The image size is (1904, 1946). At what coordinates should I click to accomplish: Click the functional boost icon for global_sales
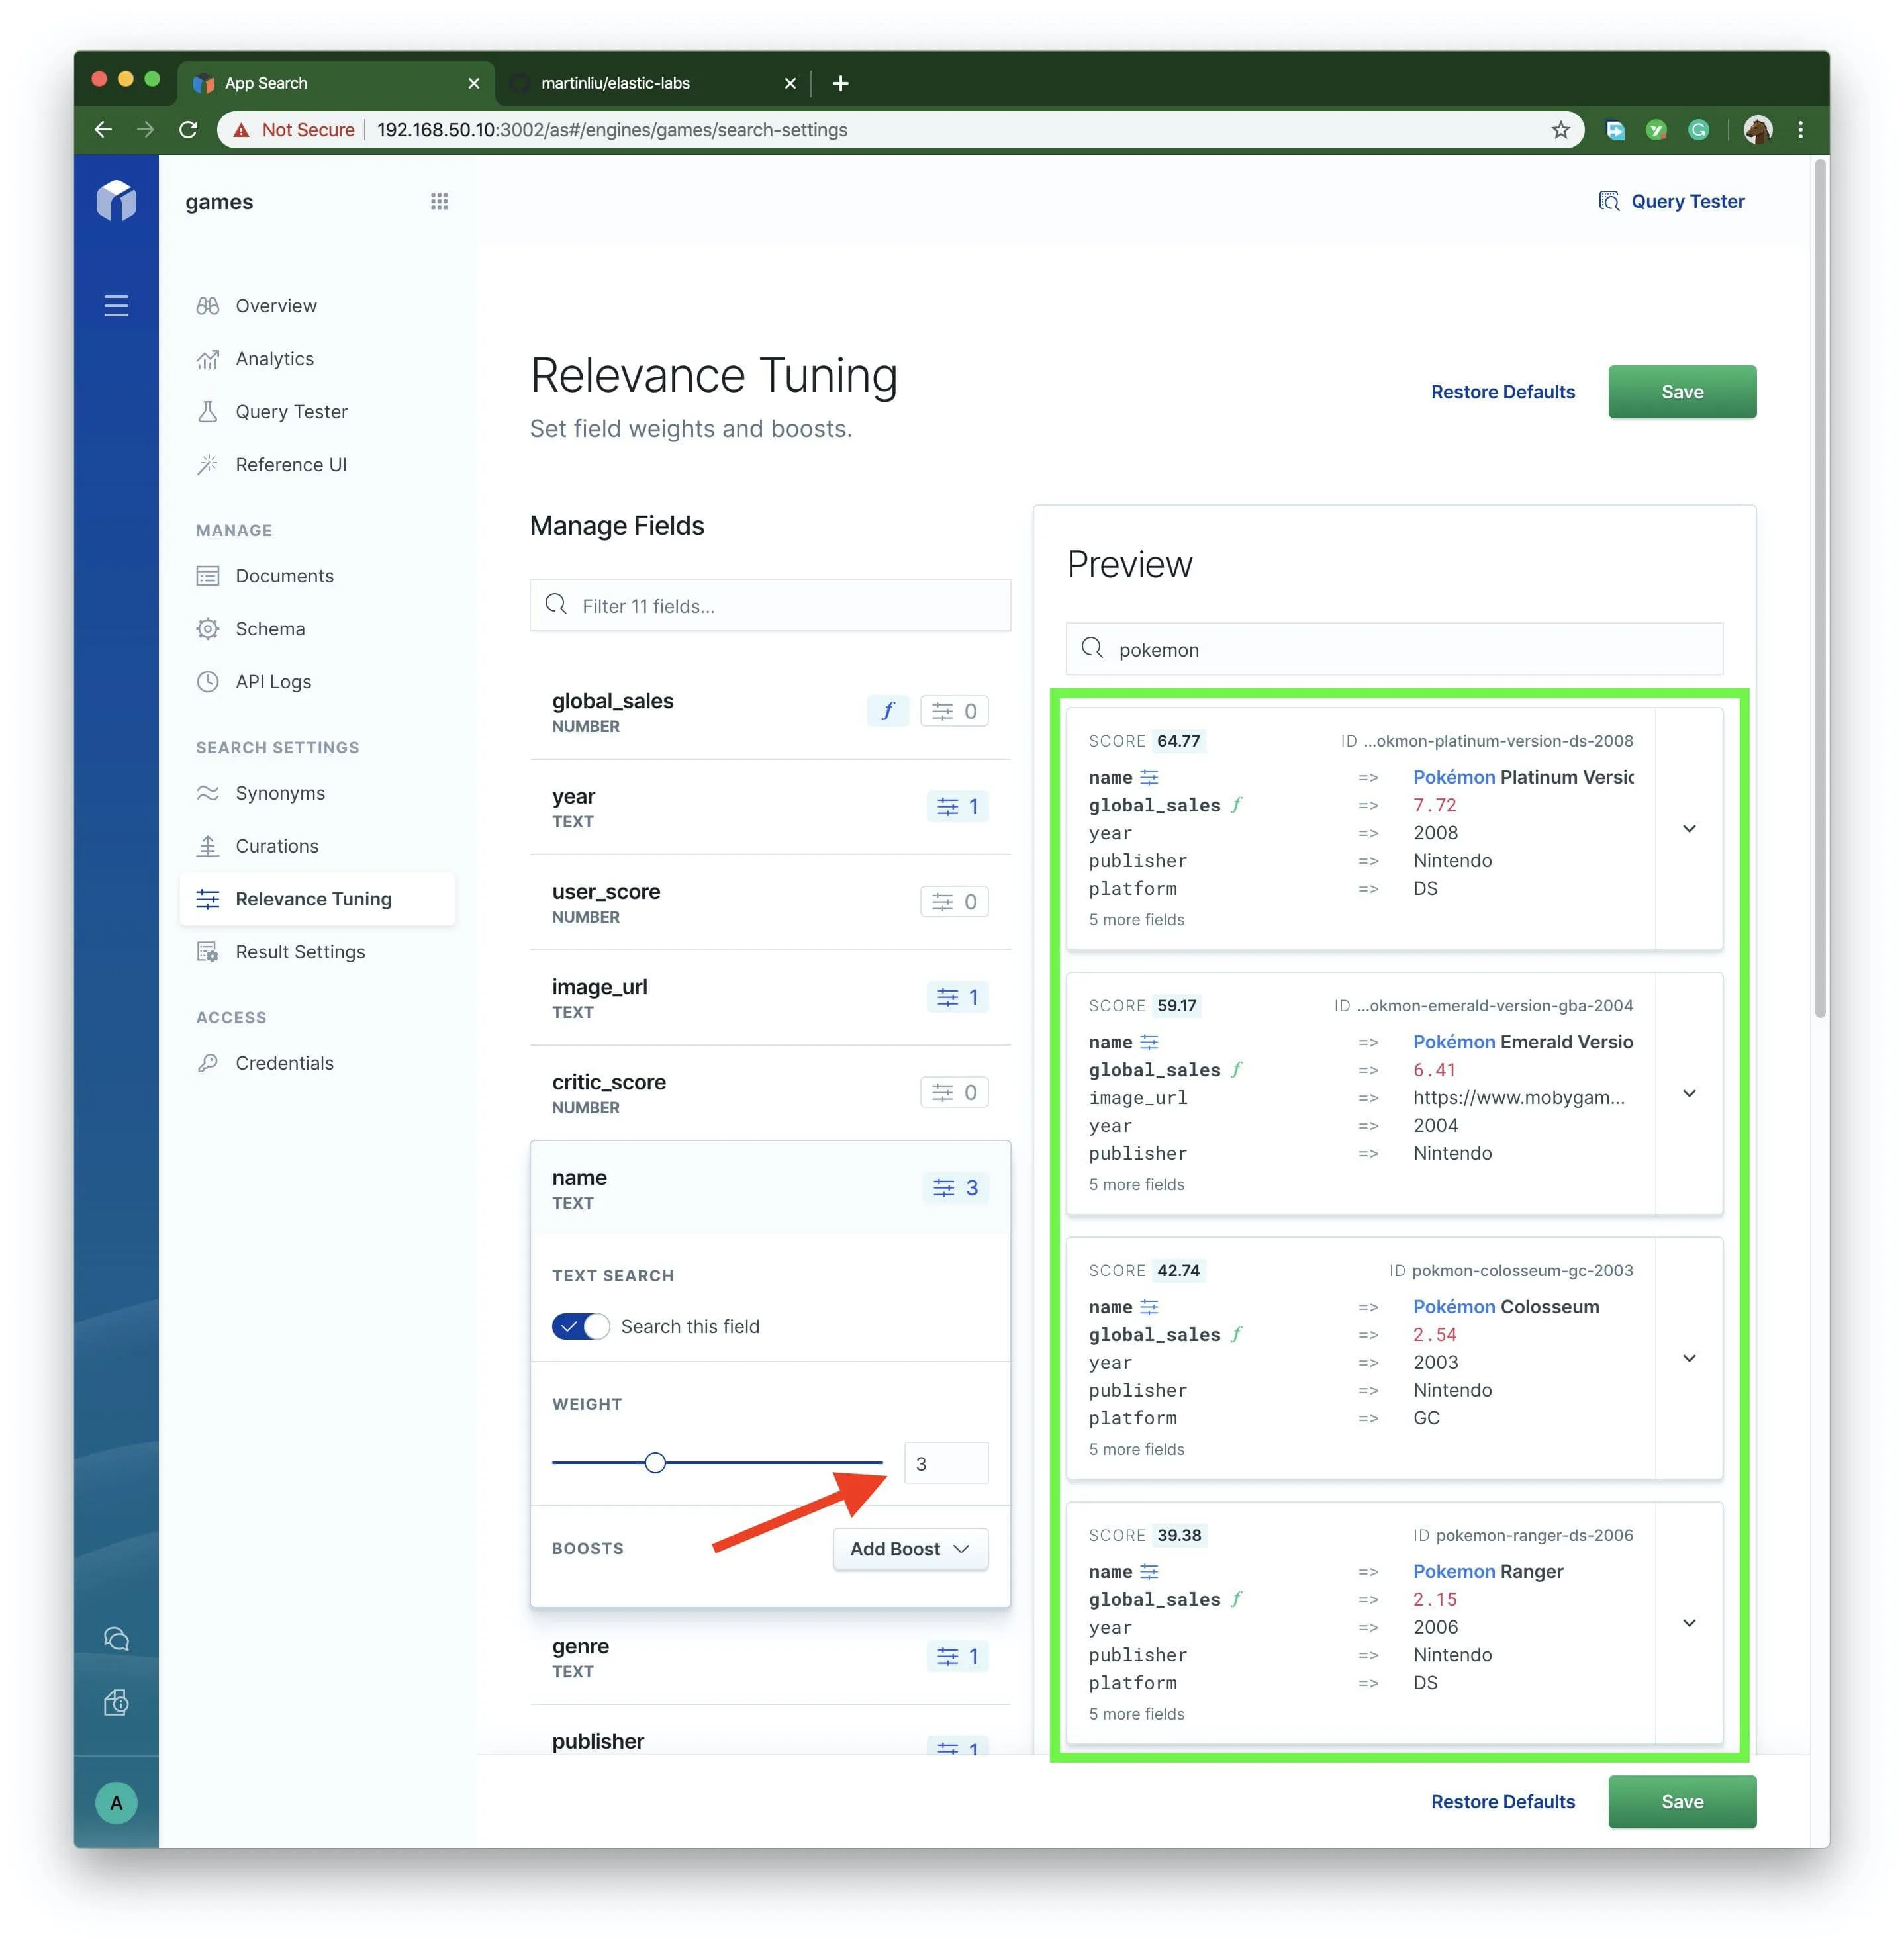(887, 711)
